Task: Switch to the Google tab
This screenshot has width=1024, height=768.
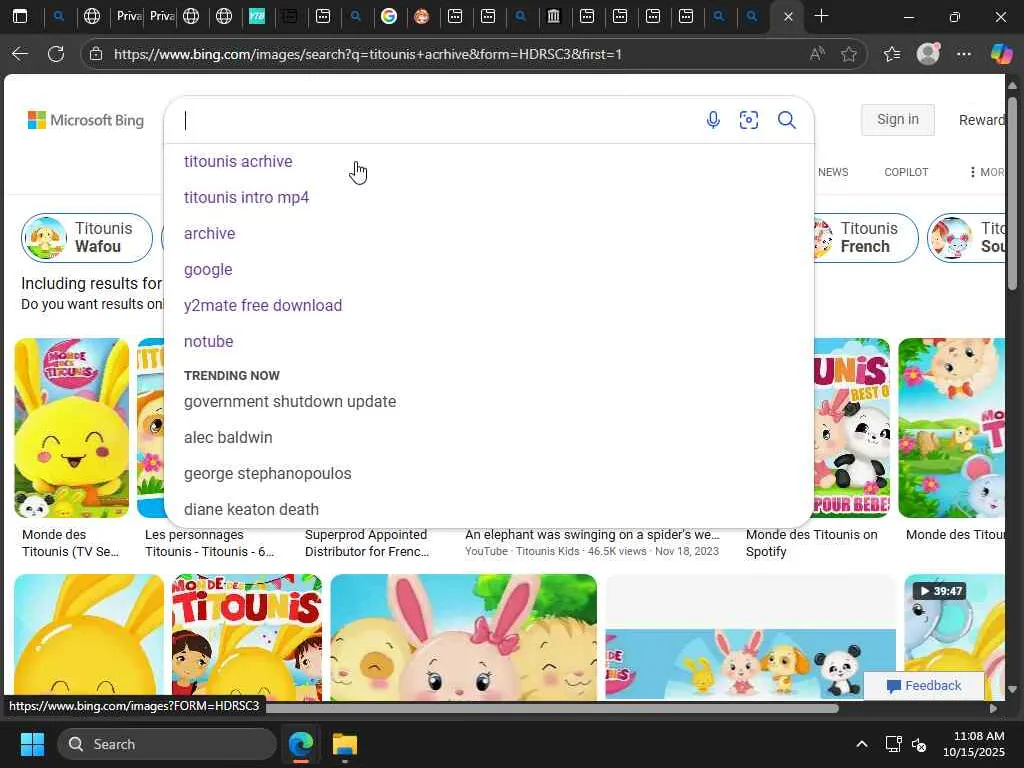Action: point(389,16)
